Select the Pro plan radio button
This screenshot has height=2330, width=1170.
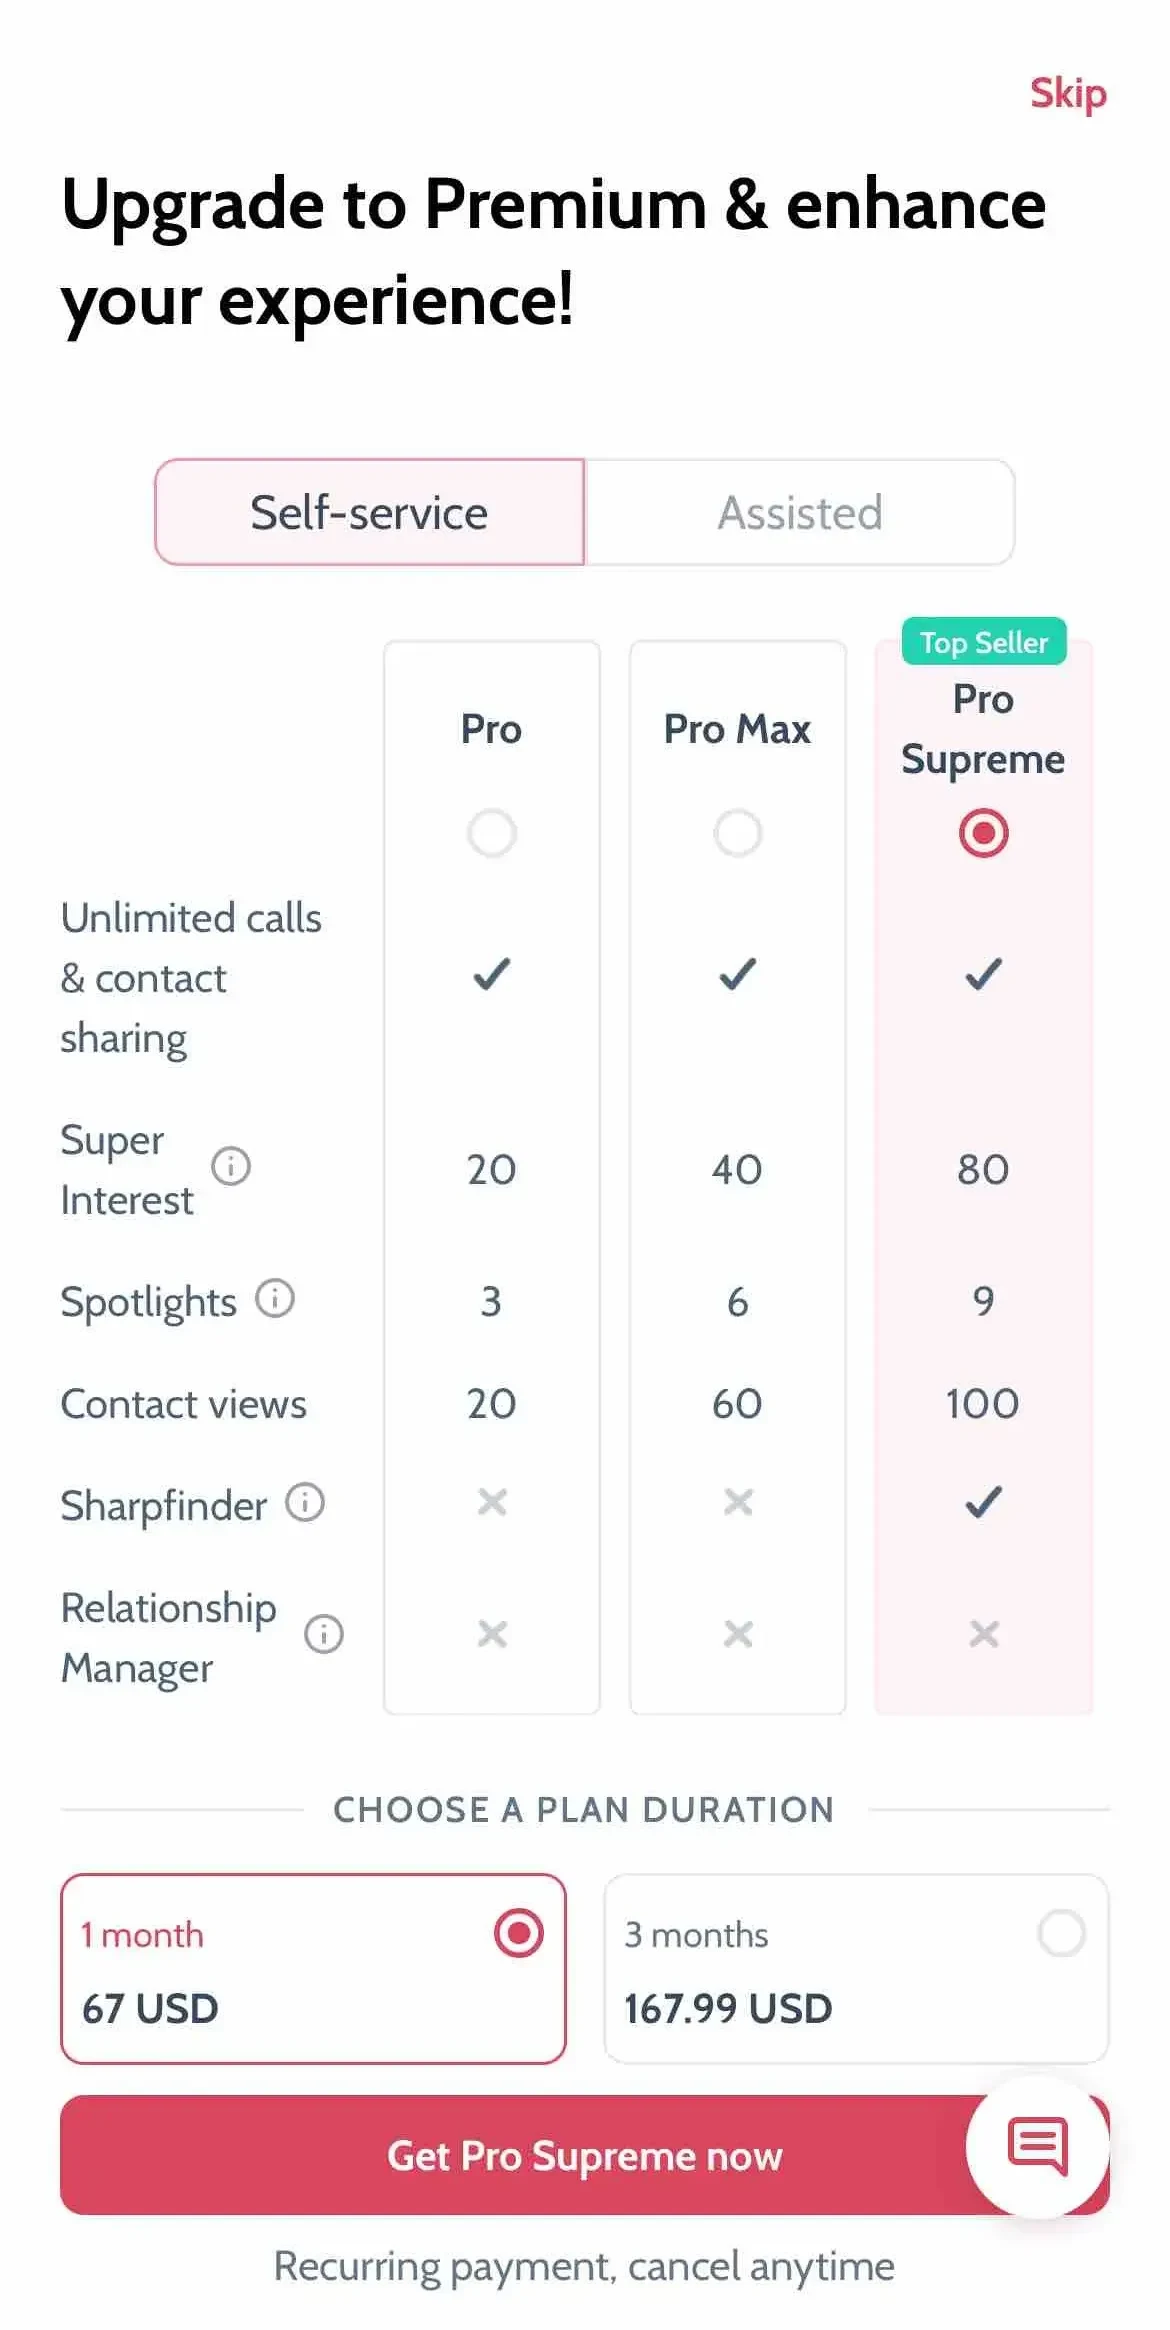tap(492, 833)
